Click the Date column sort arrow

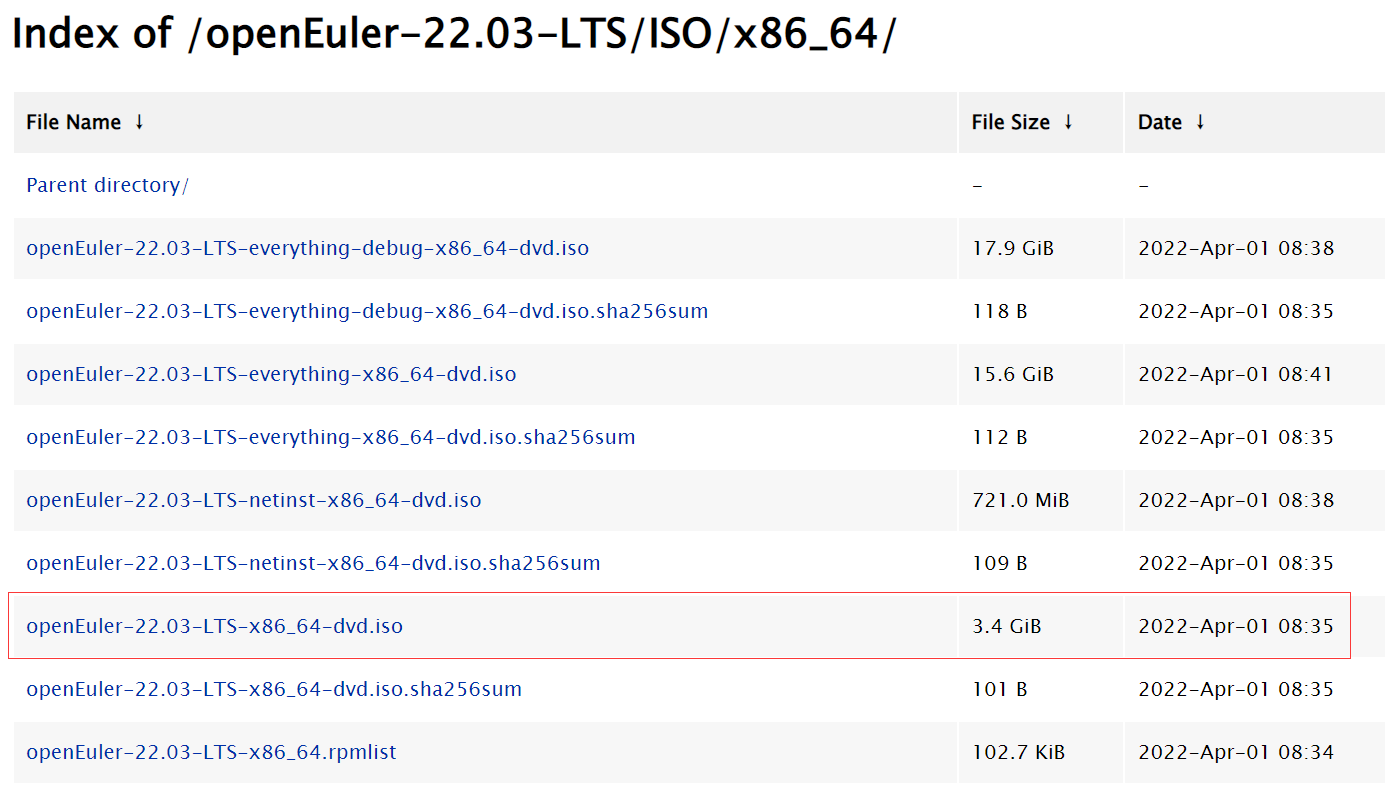click(x=1202, y=121)
